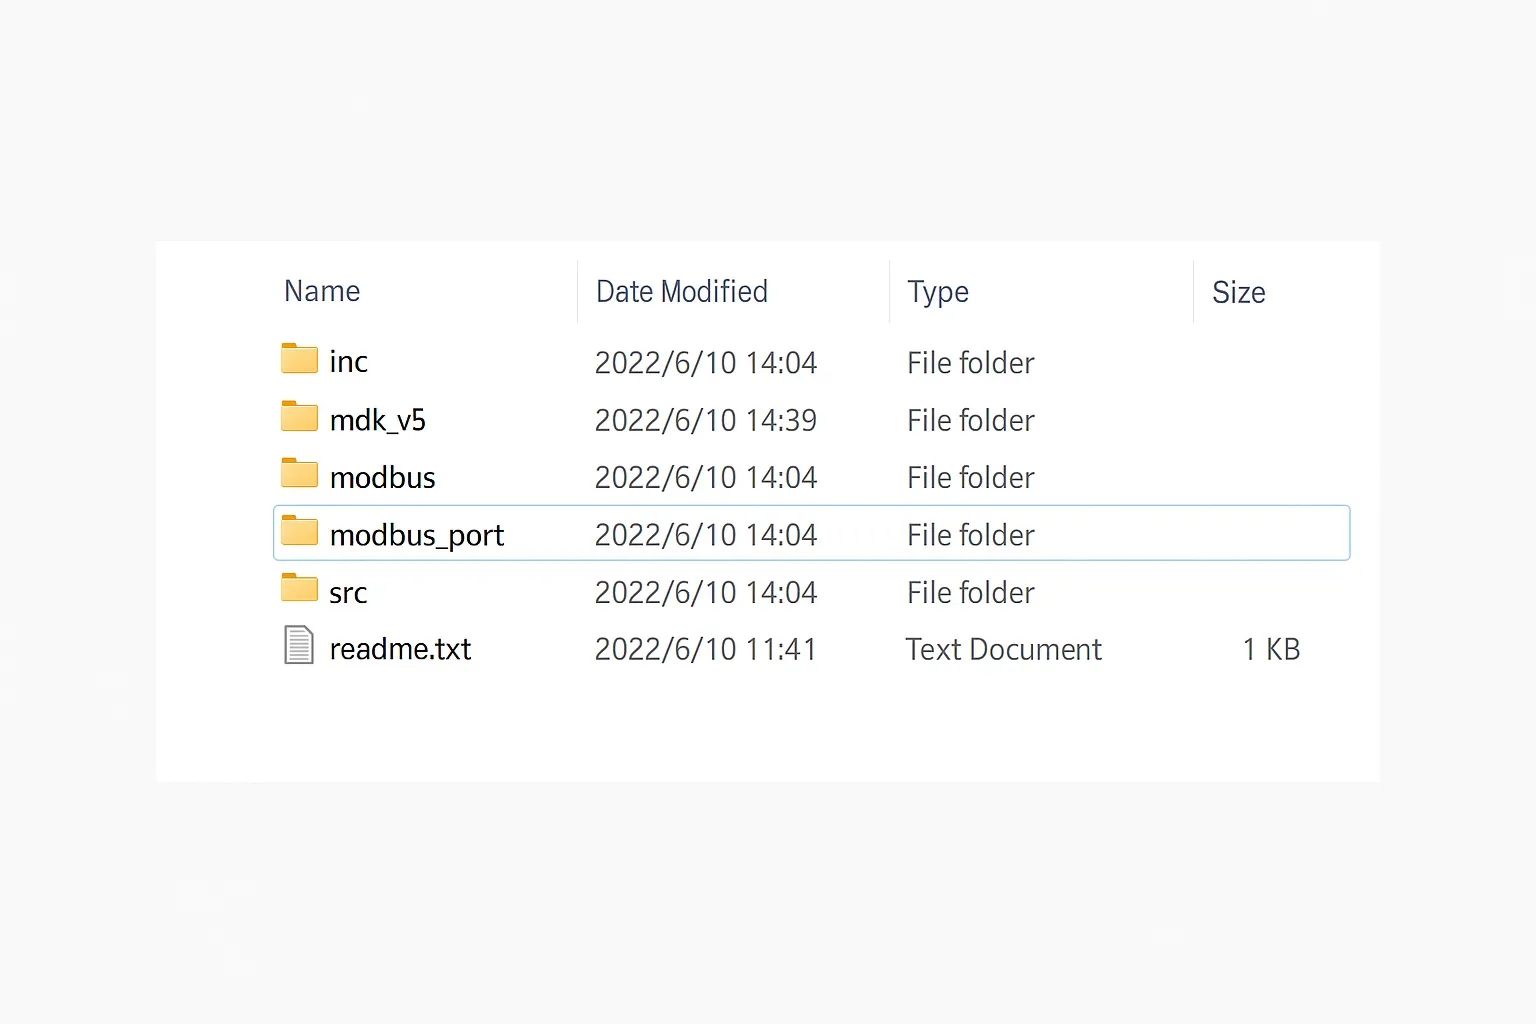Click date '2022/6/10 14:04' in inc row
Image resolution: width=1536 pixels, height=1024 pixels.
click(706, 363)
